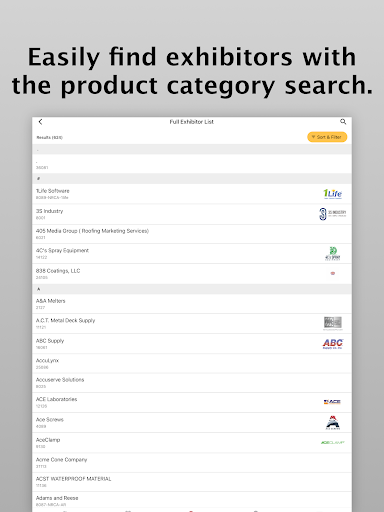Click the ACE Laboratories logo
384x512 pixels.
tap(332, 402)
